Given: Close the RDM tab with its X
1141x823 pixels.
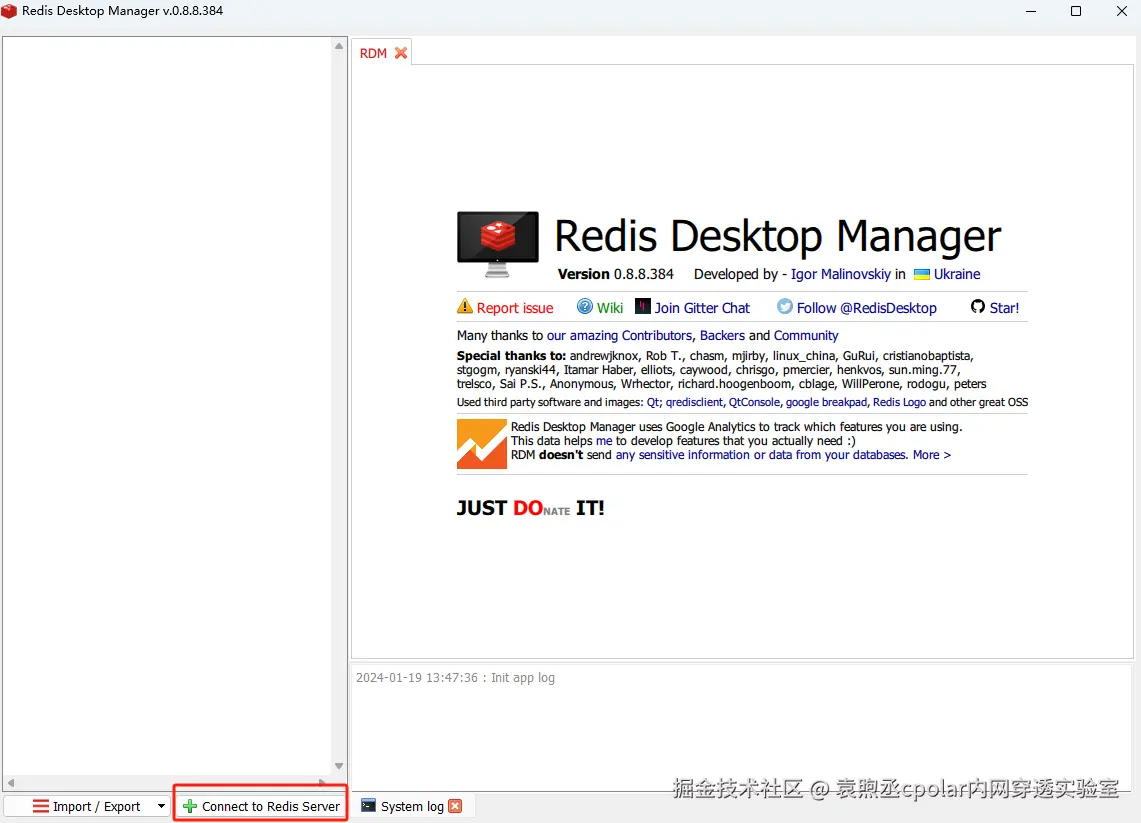Looking at the screenshot, I should (401, 53).
